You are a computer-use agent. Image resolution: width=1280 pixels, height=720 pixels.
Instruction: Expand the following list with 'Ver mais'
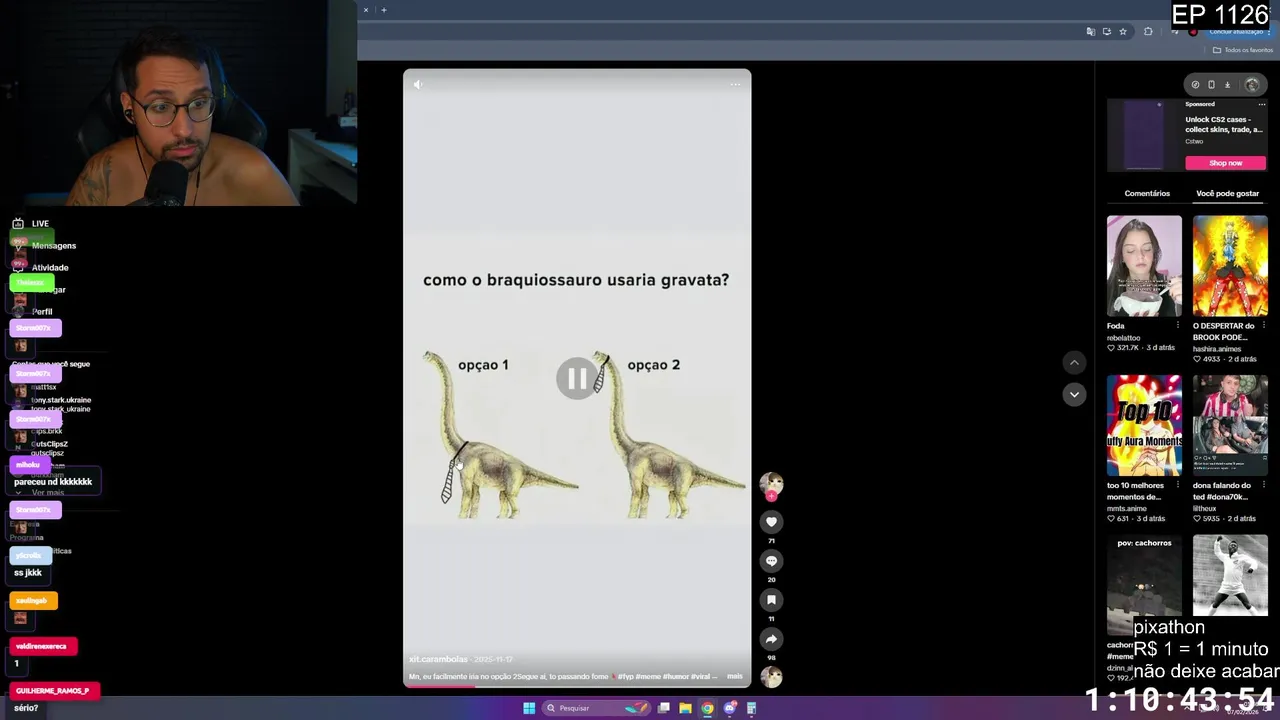click(47, 493)
